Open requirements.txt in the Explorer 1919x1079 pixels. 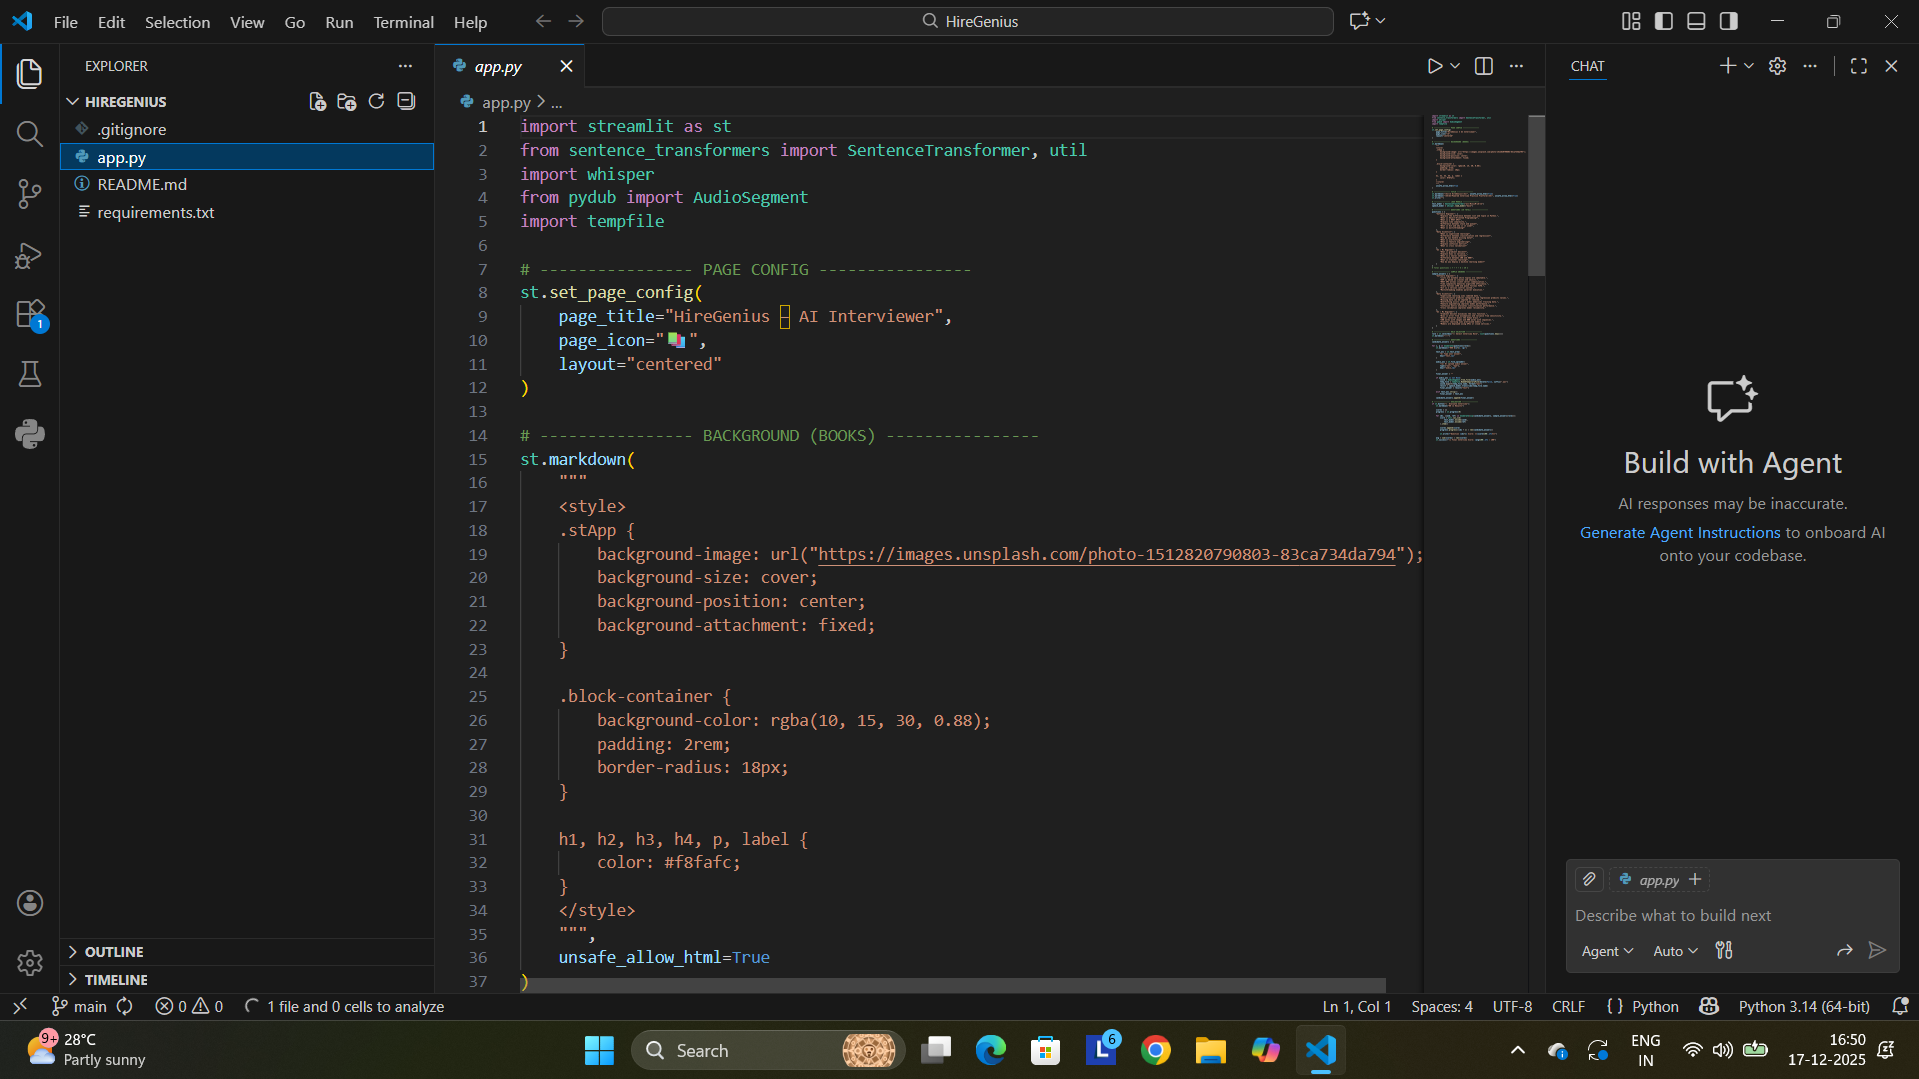point(156,212)
